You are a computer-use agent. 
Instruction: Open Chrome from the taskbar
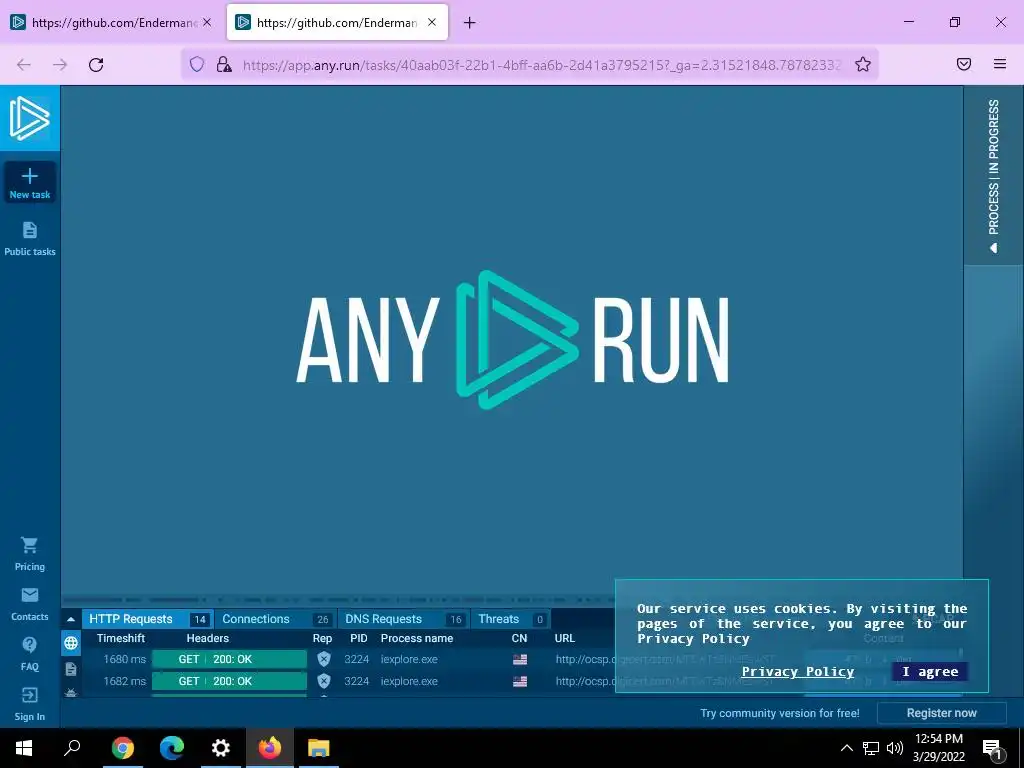coord(123,748)
